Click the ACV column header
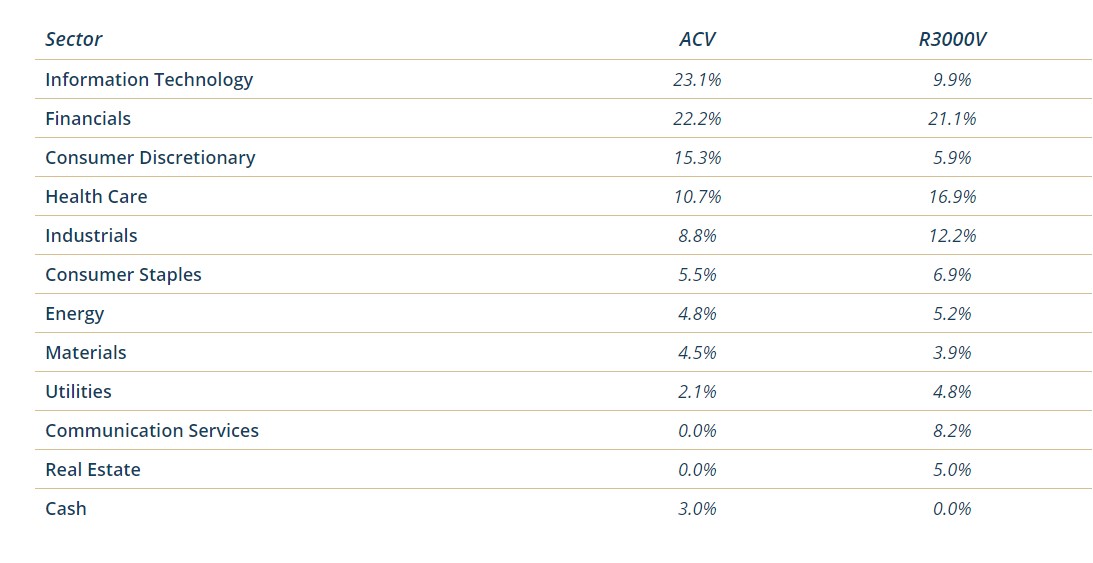Viewport: 1093px width, 563px height. [697, 40]
